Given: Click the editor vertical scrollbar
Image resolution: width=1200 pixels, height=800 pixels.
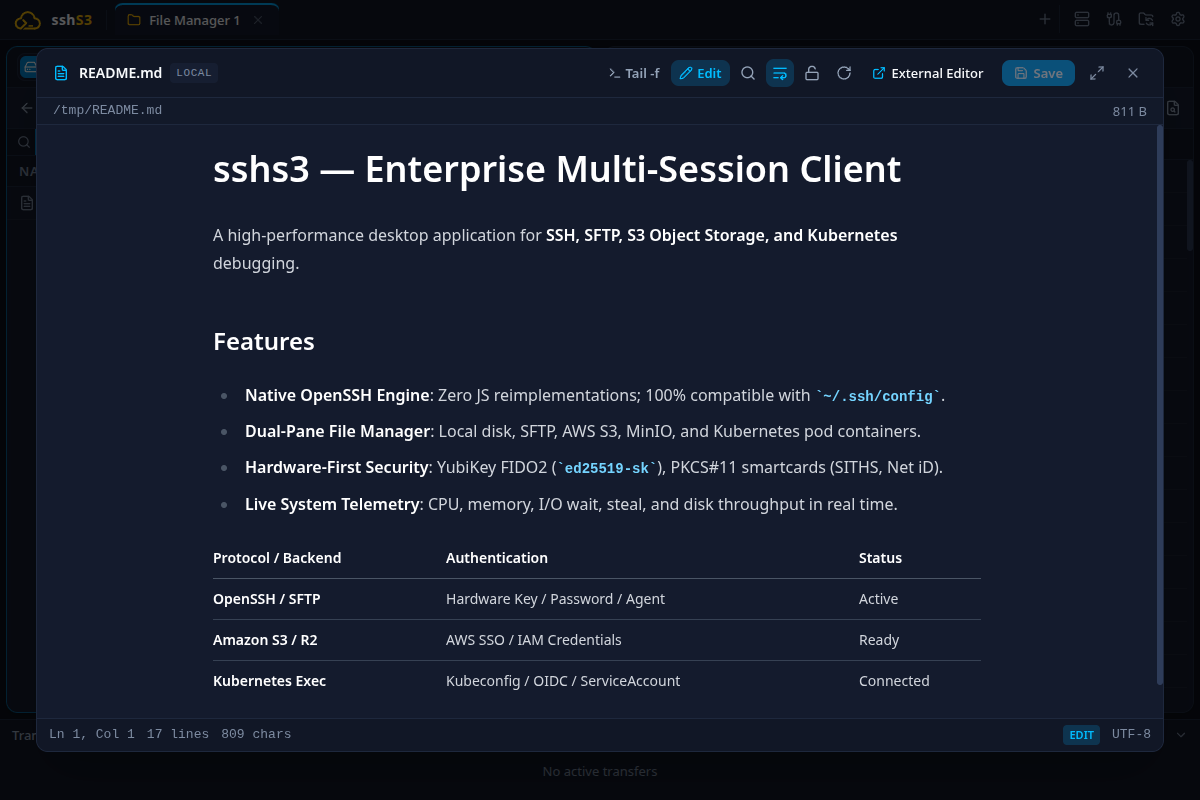Looking at the screenshot, I should [x=1160, y=404].
